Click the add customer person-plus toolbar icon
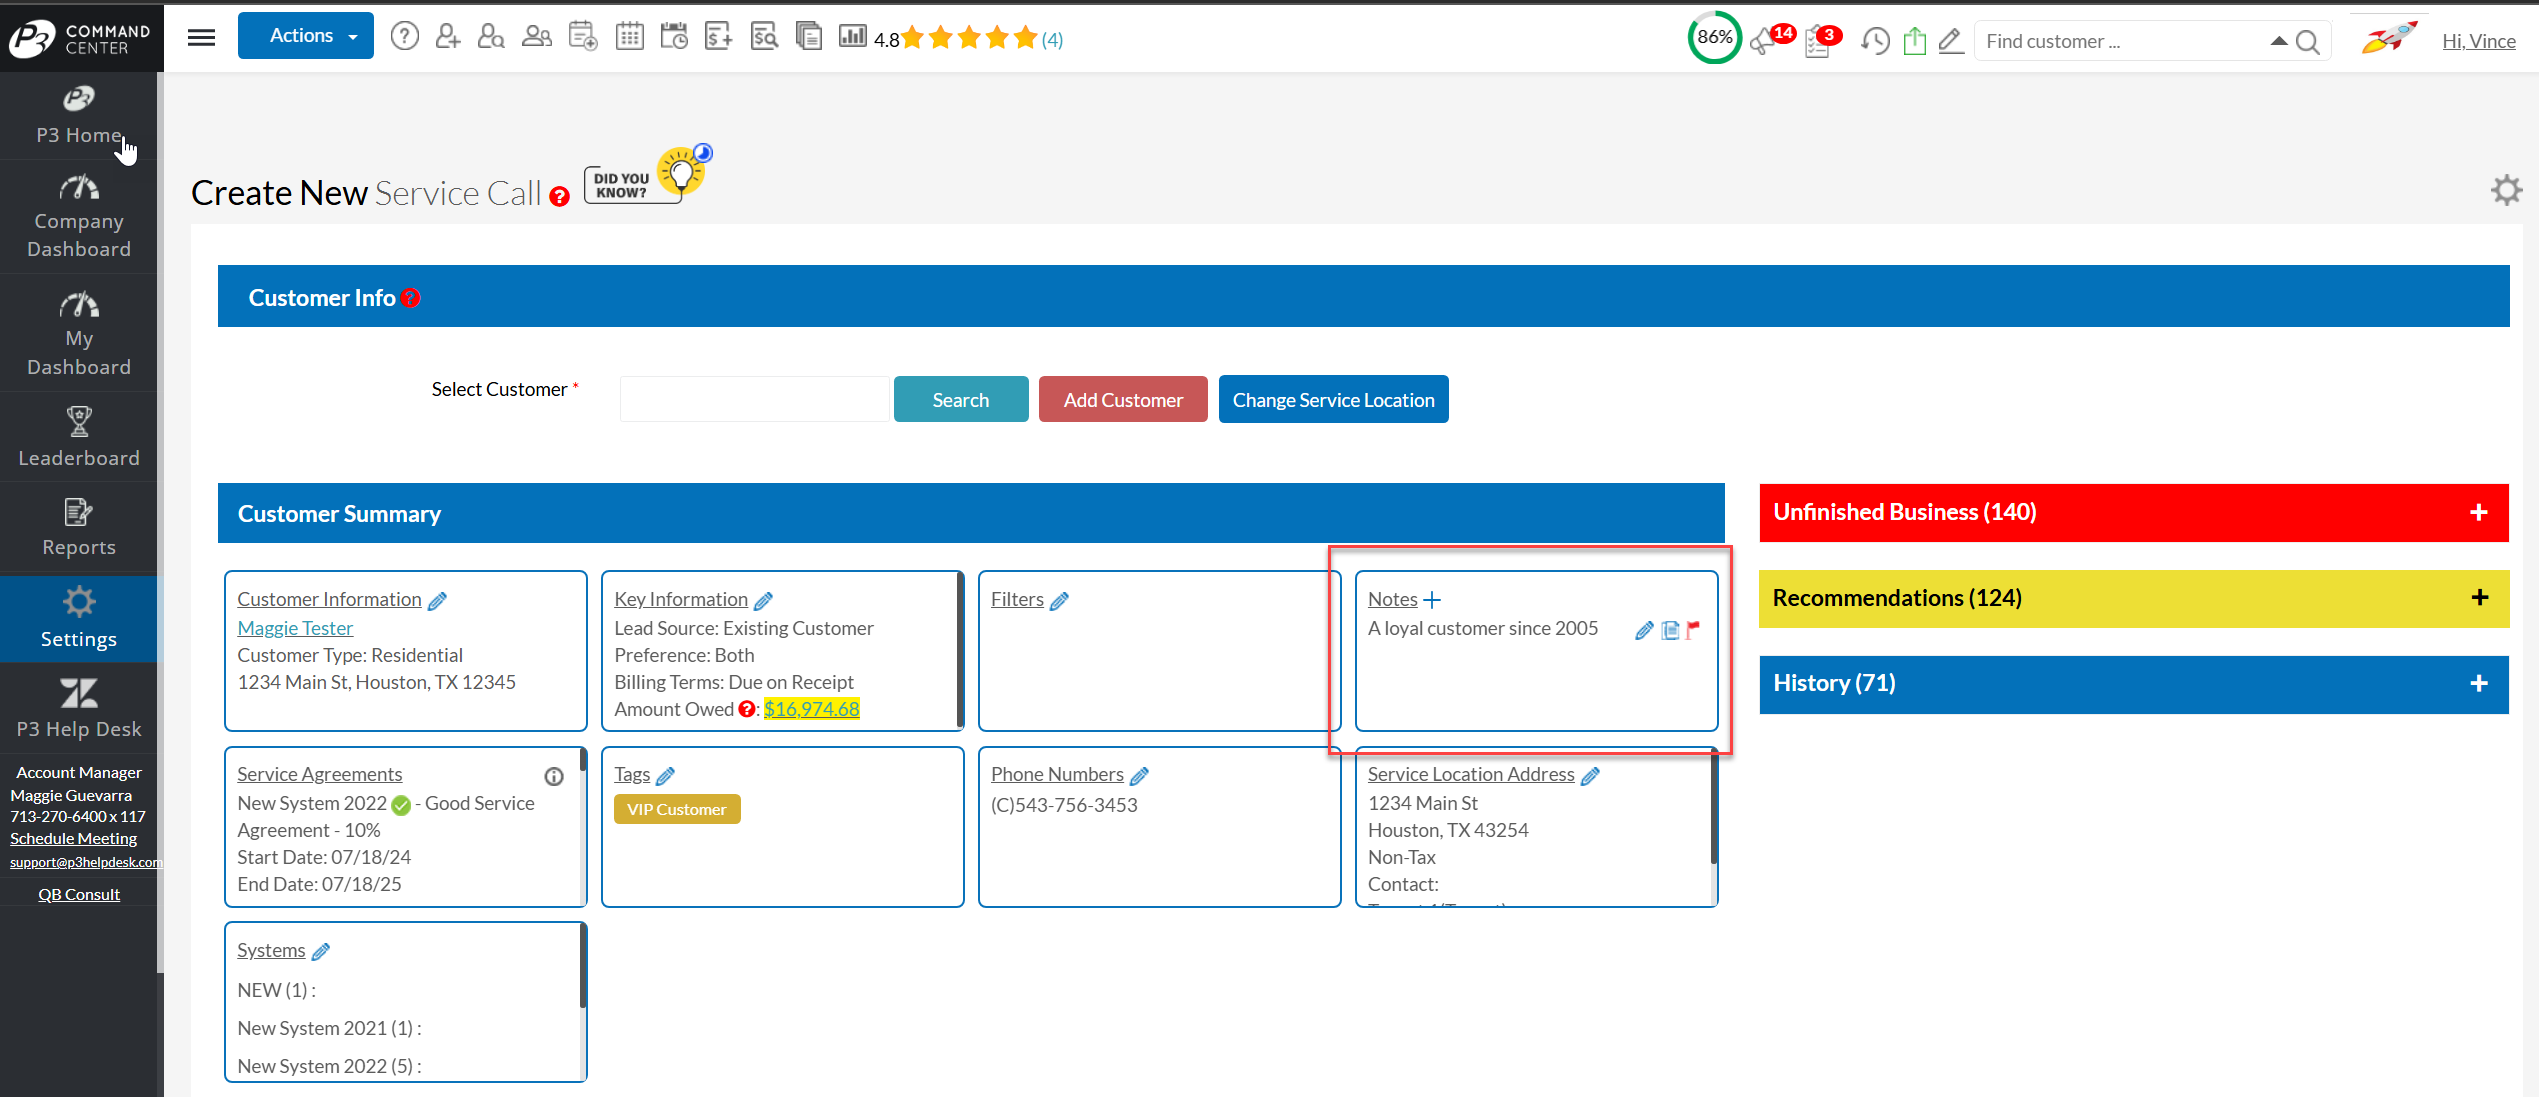Image resolution: width=2539 pixels, height=1097 pixels. click(x=447, y=37)
